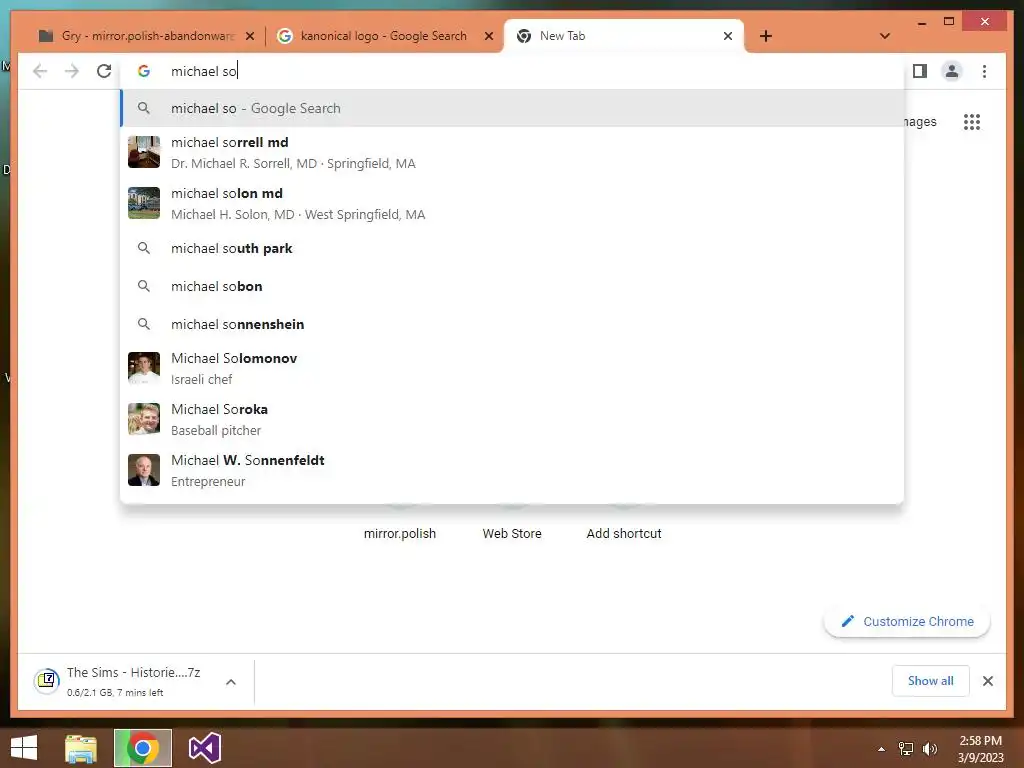Close the kanonical logo tab
Screen dimensions: 1024x768
pos(488,36)
